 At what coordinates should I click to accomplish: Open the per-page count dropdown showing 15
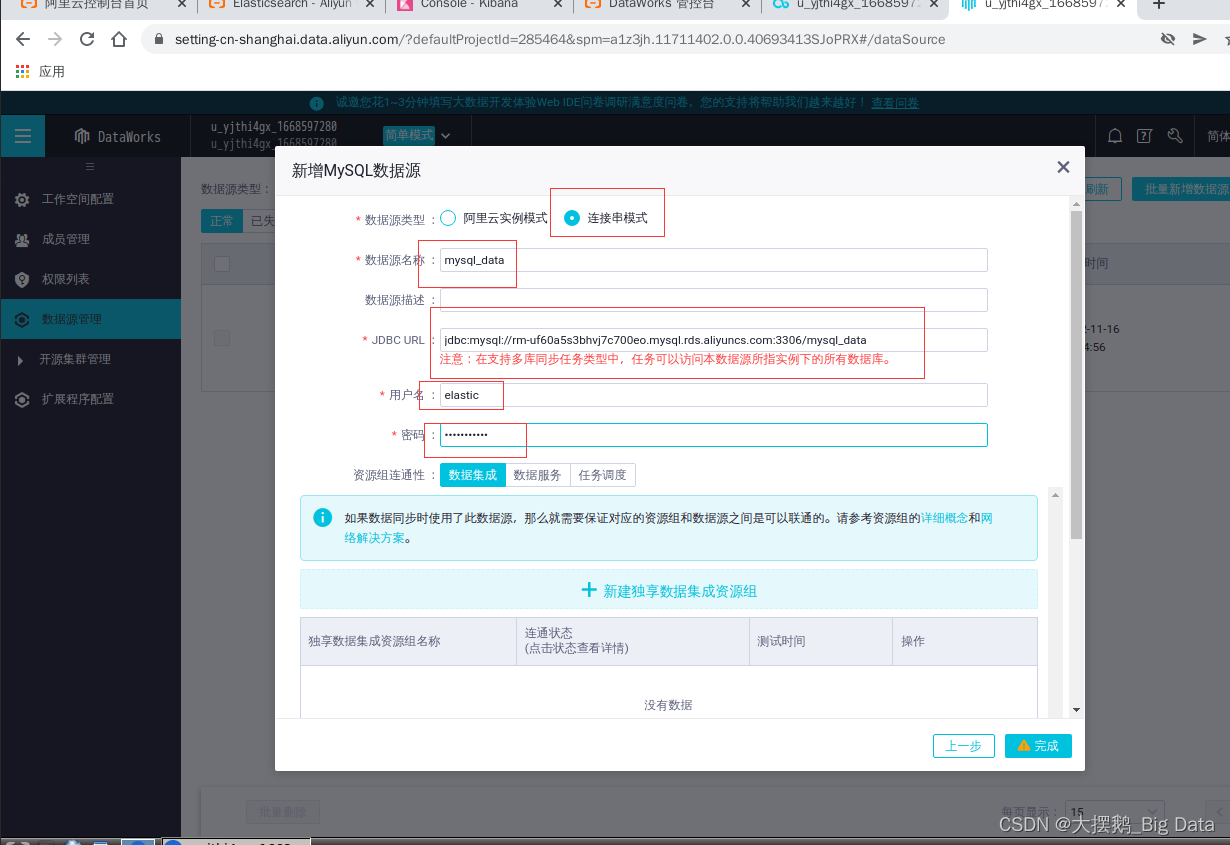pyautogui.click(x=1115, y=812)
